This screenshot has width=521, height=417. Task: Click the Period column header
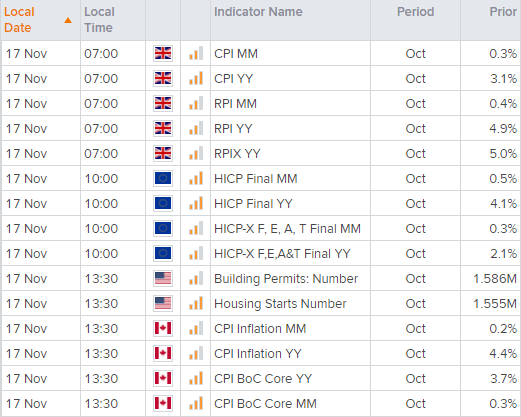pyautogui.click(x=415, y=12)
